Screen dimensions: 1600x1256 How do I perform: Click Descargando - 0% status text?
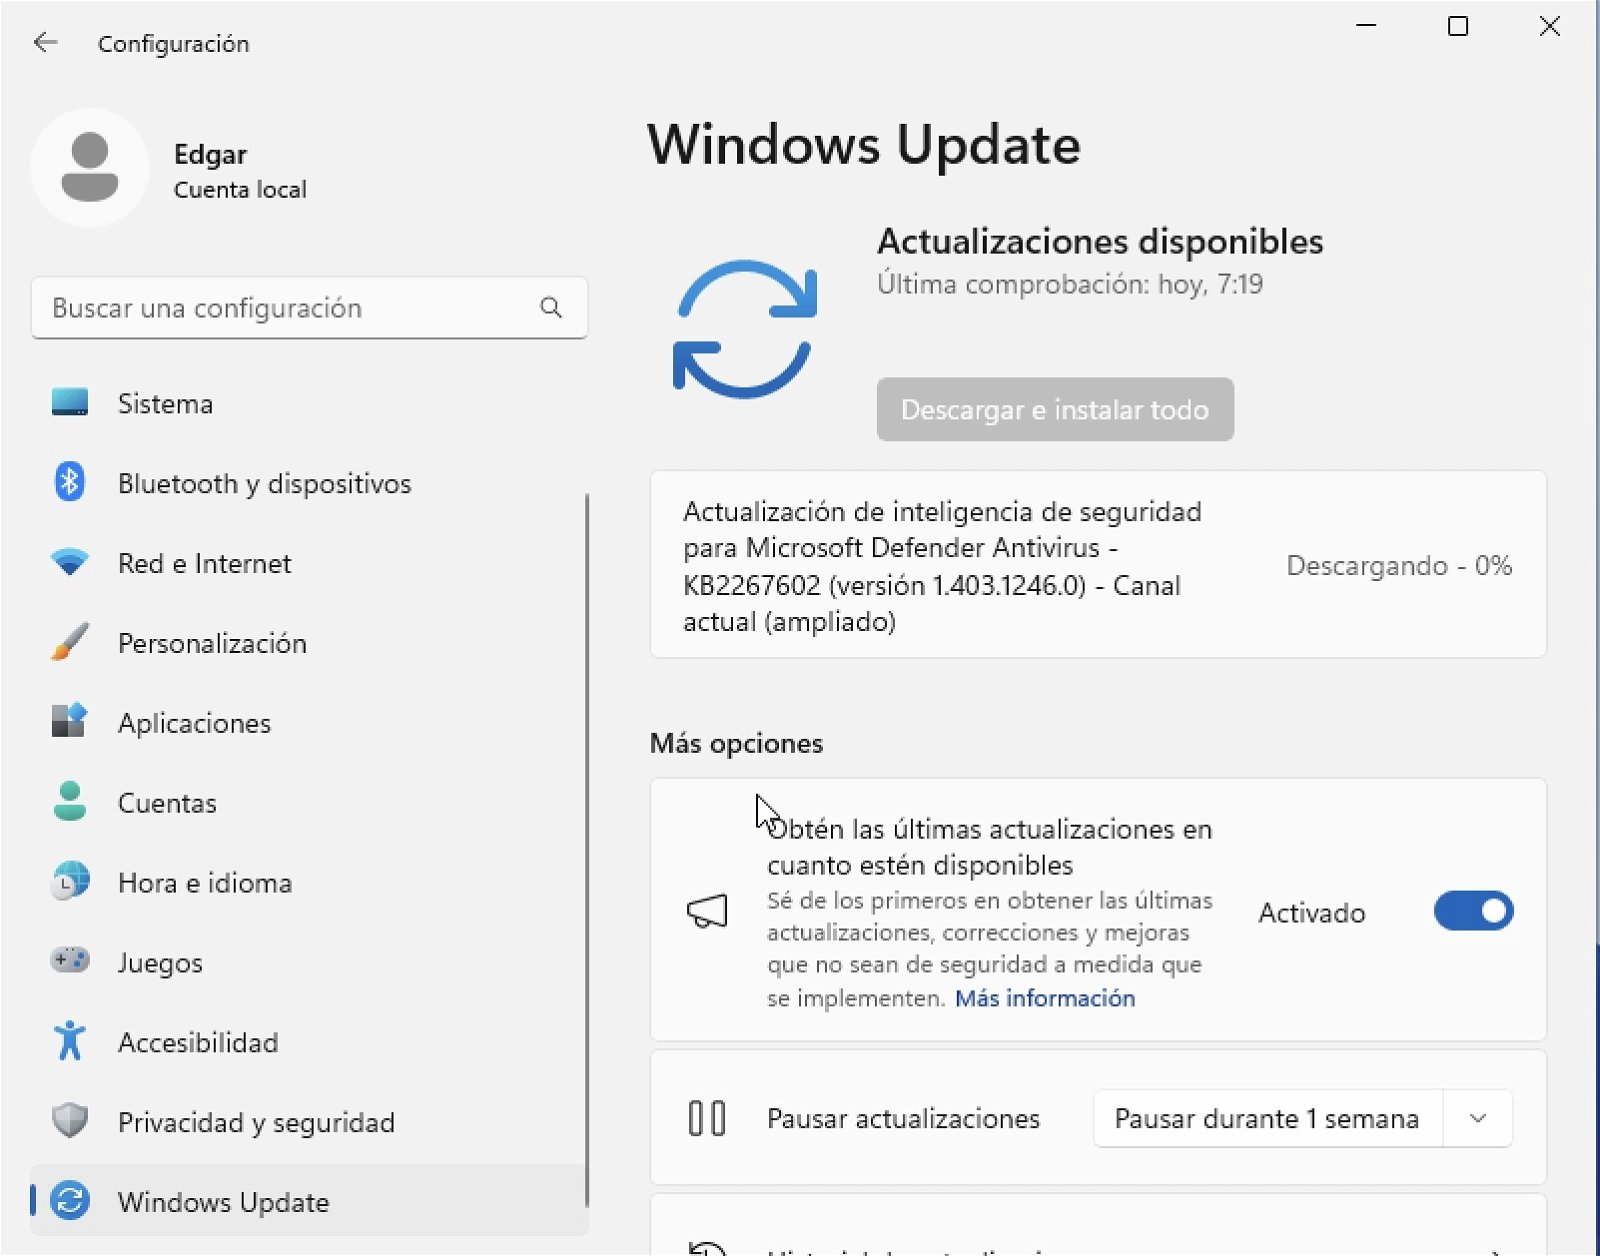(x=1399, y=565)
